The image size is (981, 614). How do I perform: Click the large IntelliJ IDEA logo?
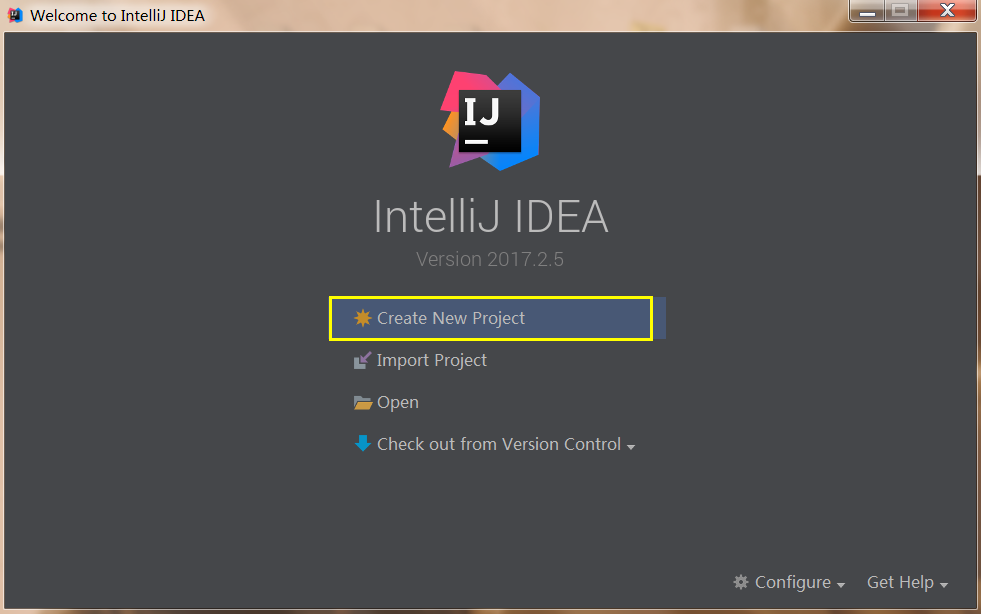(x=490, y=120)
